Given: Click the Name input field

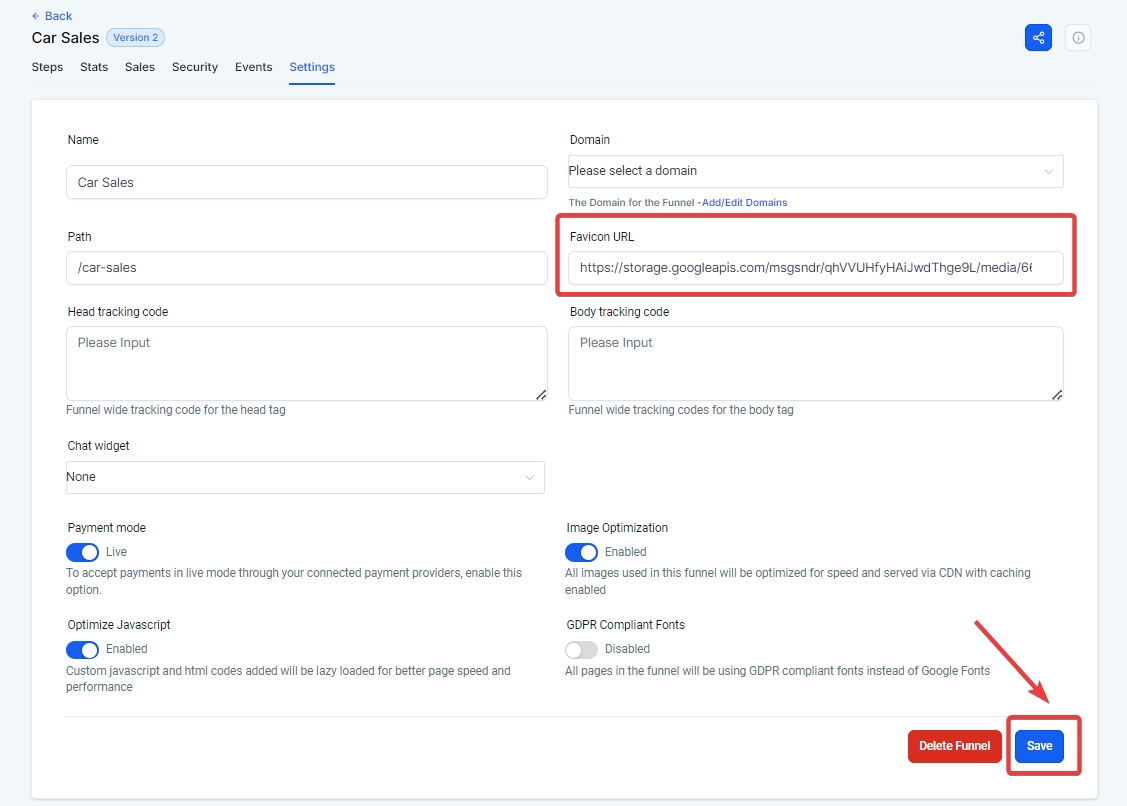Looking at the screenshot, I should pyautogui.click(x=307, y=183).
